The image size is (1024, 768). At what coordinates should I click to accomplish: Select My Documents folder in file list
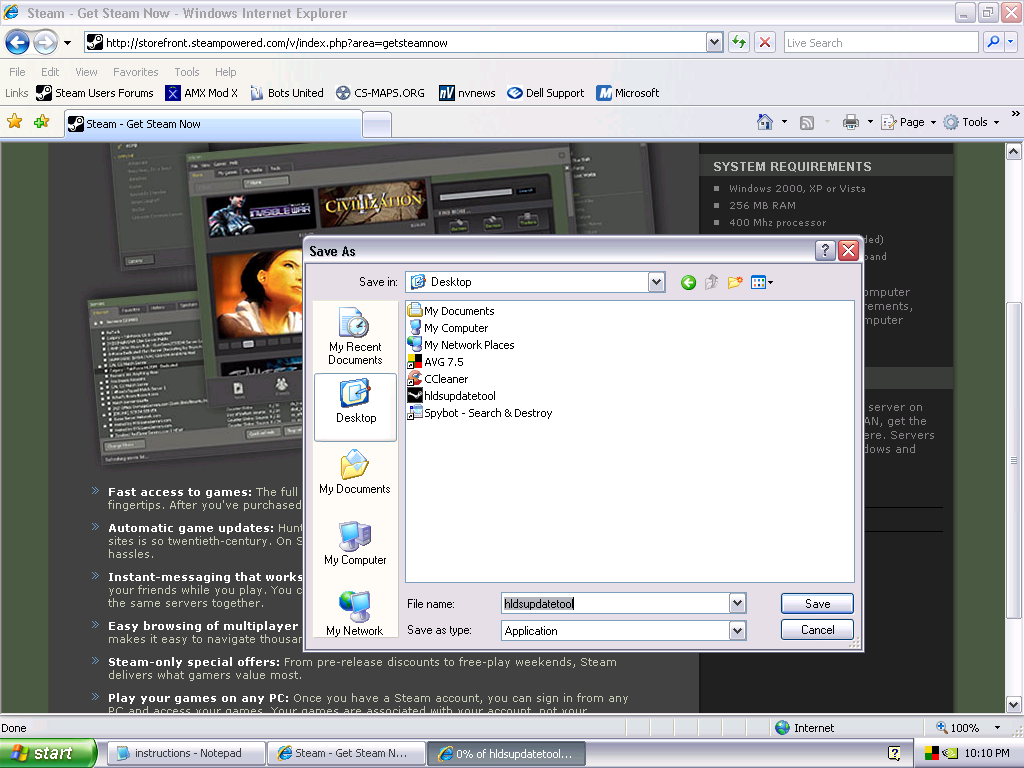(x=451, y=311)
